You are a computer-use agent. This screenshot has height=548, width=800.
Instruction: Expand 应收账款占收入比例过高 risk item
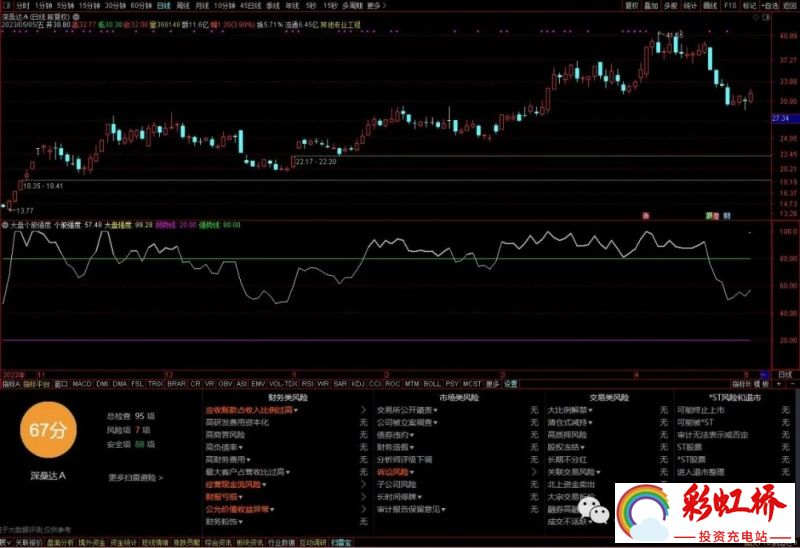click(x=252, y=410)
